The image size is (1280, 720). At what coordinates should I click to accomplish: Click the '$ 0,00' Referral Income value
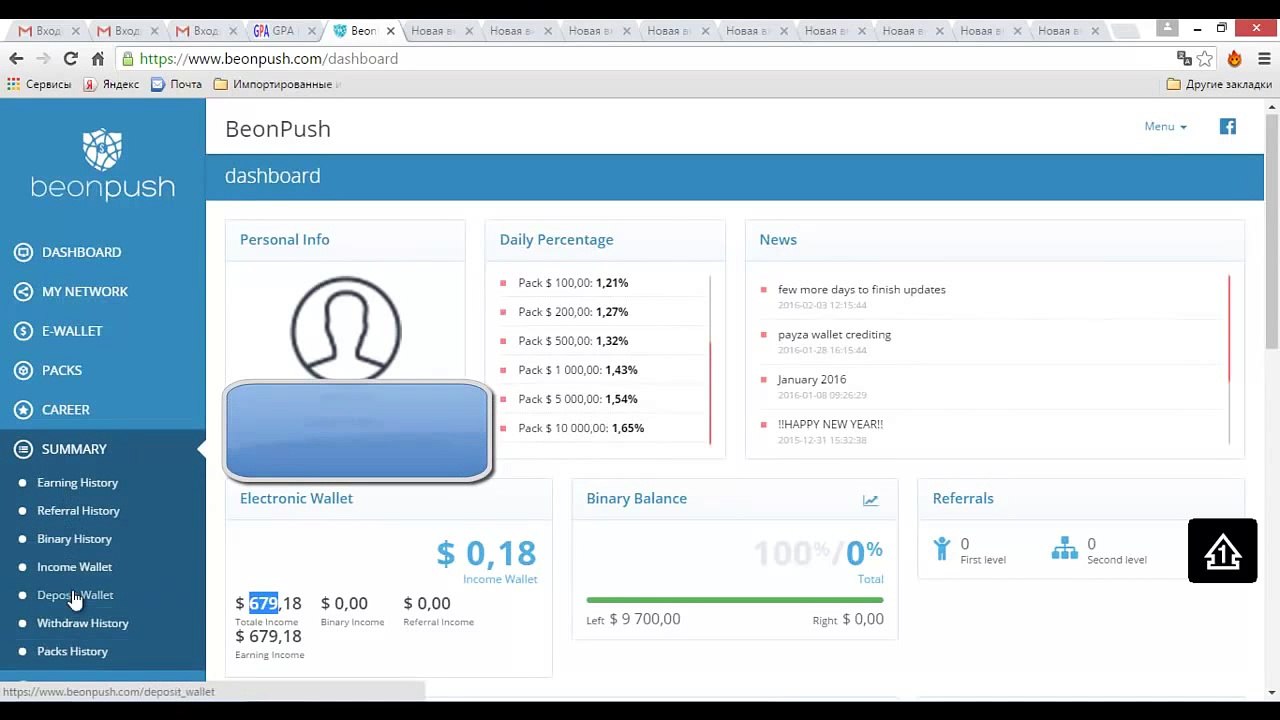427,604
